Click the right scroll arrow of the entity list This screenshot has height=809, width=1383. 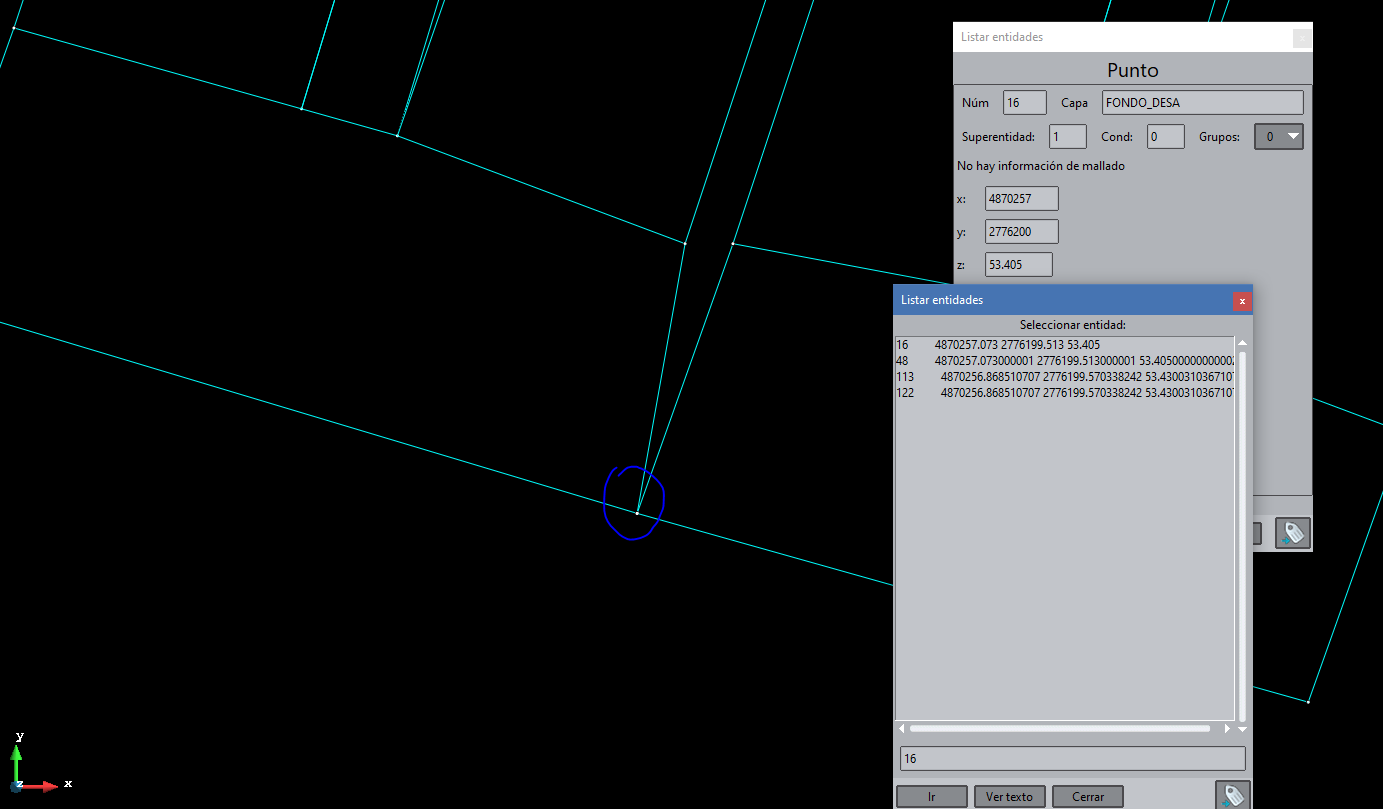pos(1229,729)
